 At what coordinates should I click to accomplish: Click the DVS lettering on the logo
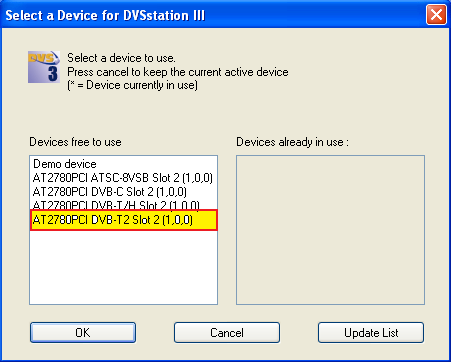41,58
